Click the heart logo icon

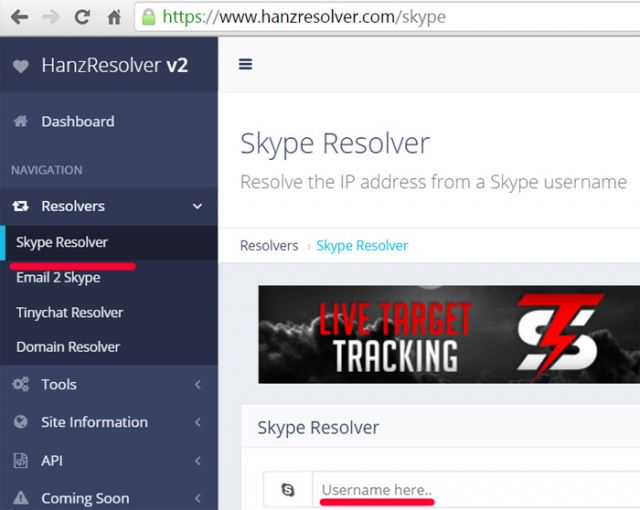click(21, 66)
